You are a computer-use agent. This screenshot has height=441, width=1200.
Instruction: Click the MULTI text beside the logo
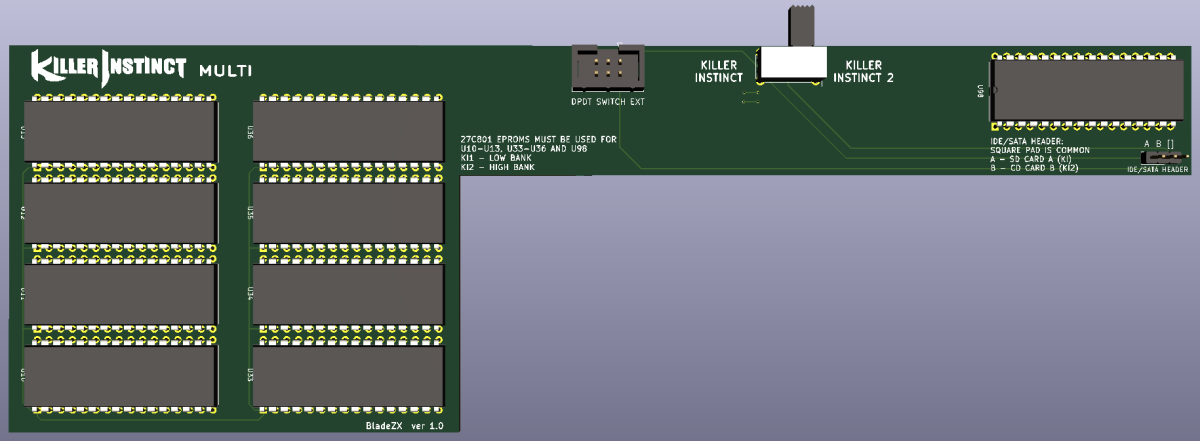224,70
